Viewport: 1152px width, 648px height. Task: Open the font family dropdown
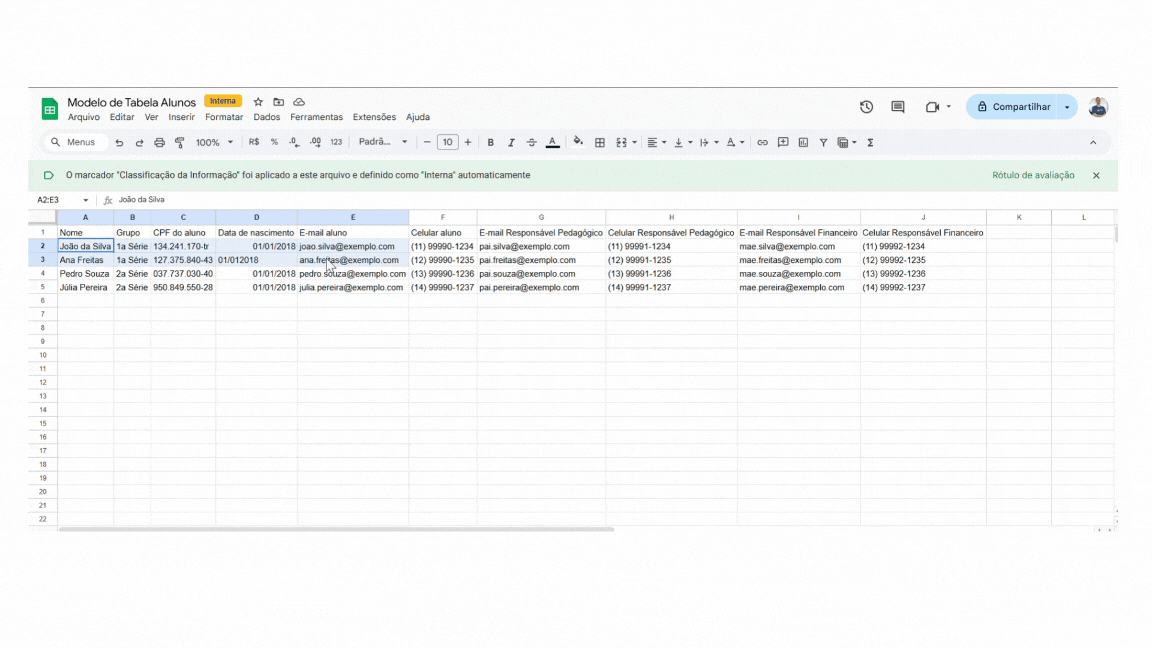pyautogui.click(x=383, y=143)
